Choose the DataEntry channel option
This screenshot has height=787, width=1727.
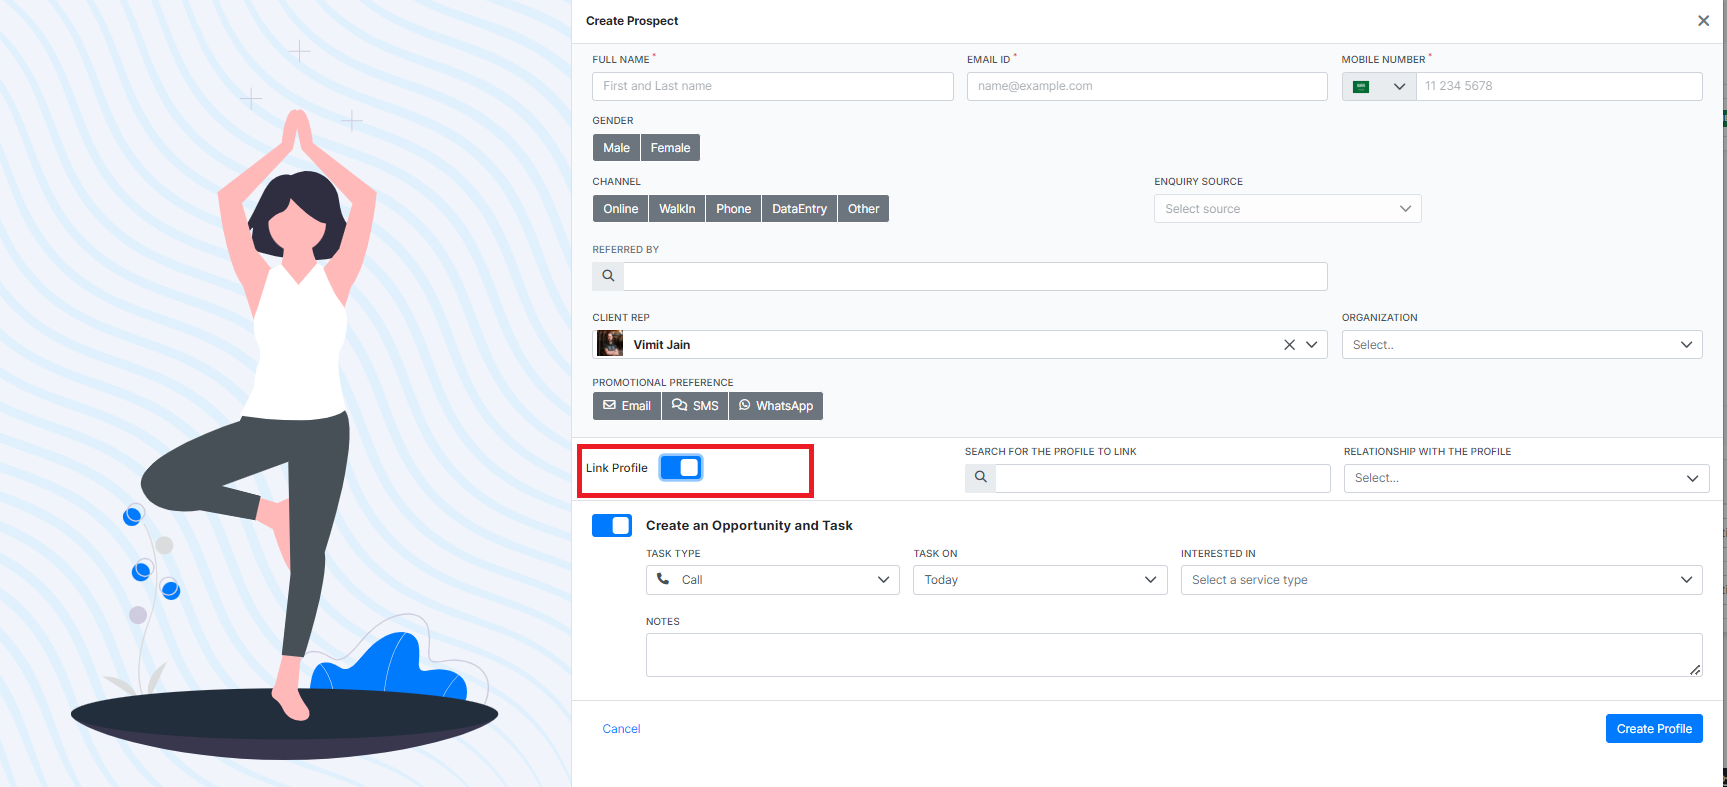799,209
